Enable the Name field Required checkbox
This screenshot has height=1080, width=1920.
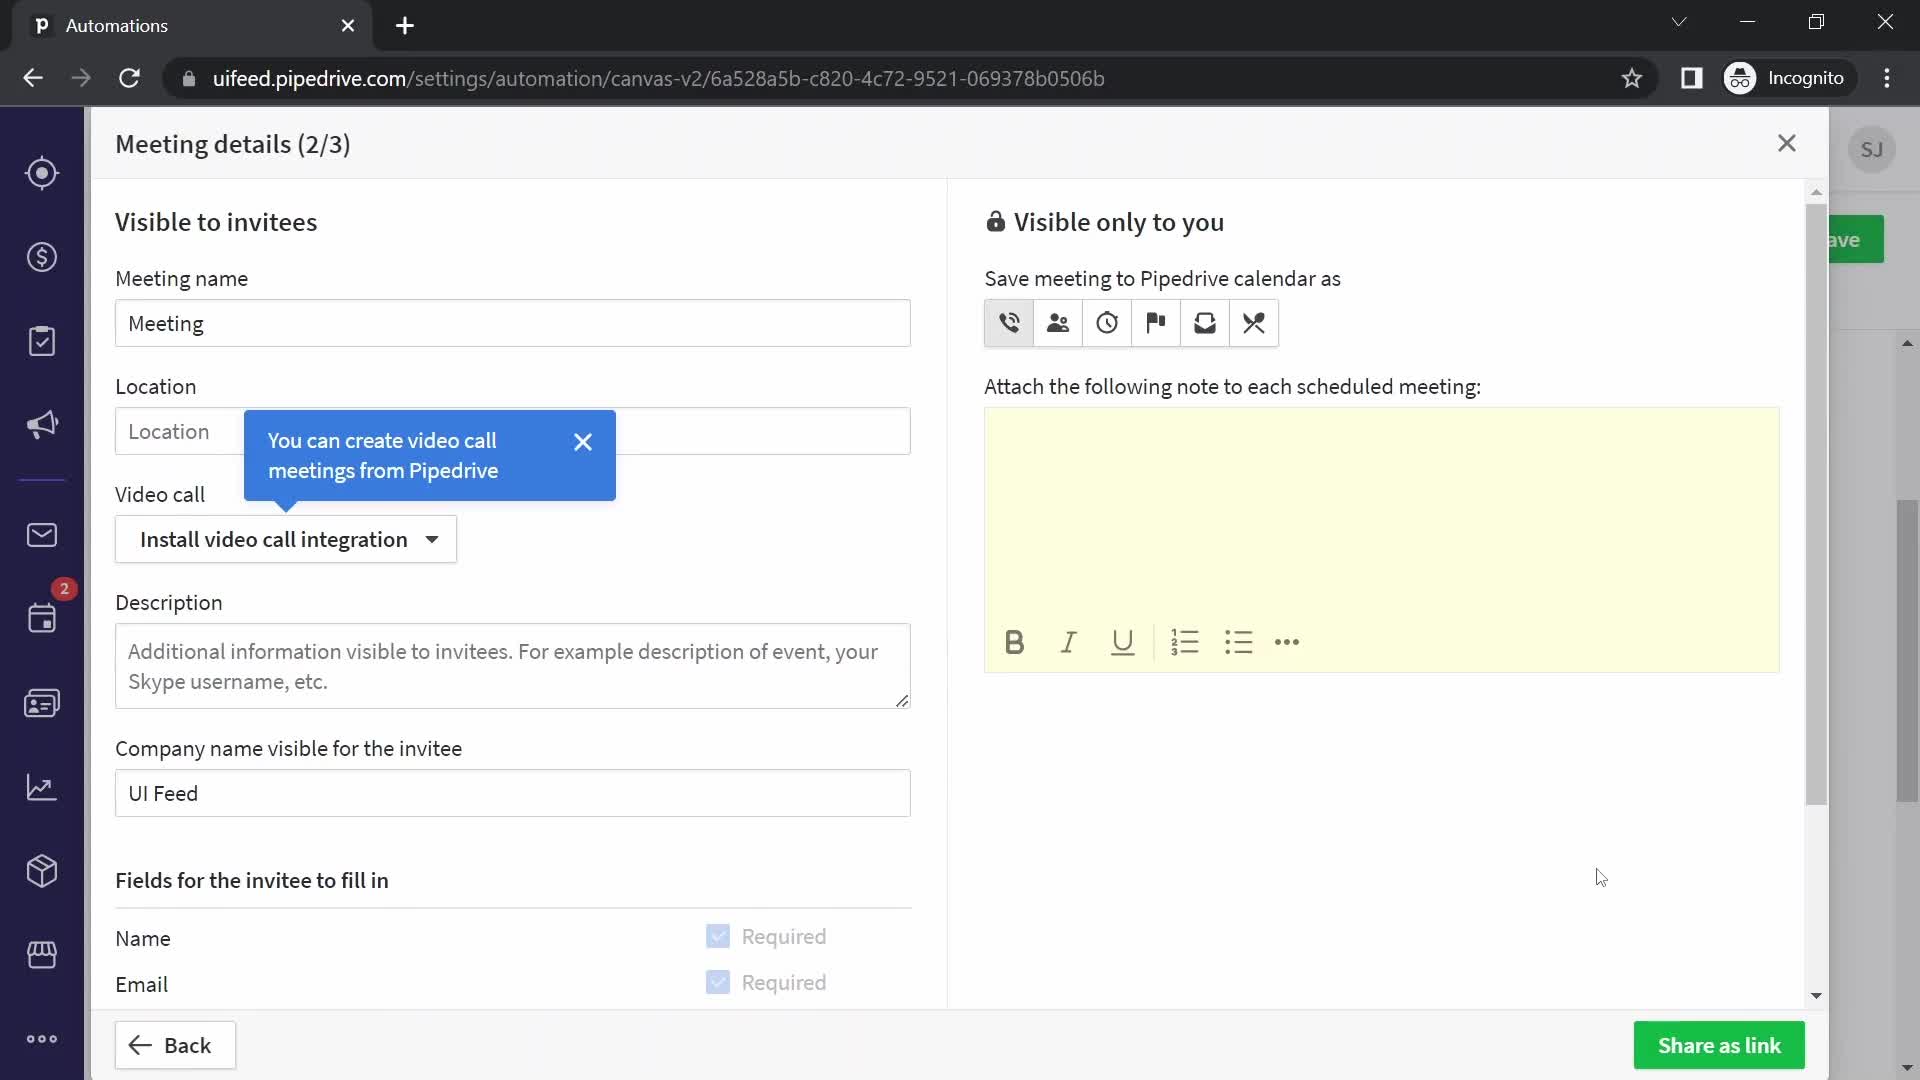(719, 936)
